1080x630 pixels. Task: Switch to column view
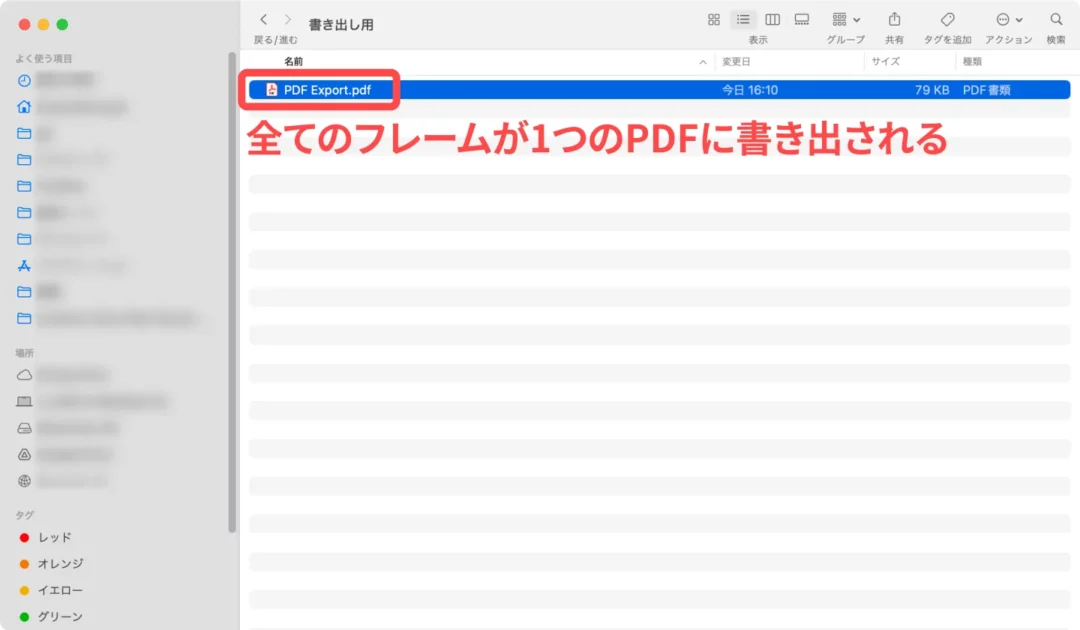772,20
